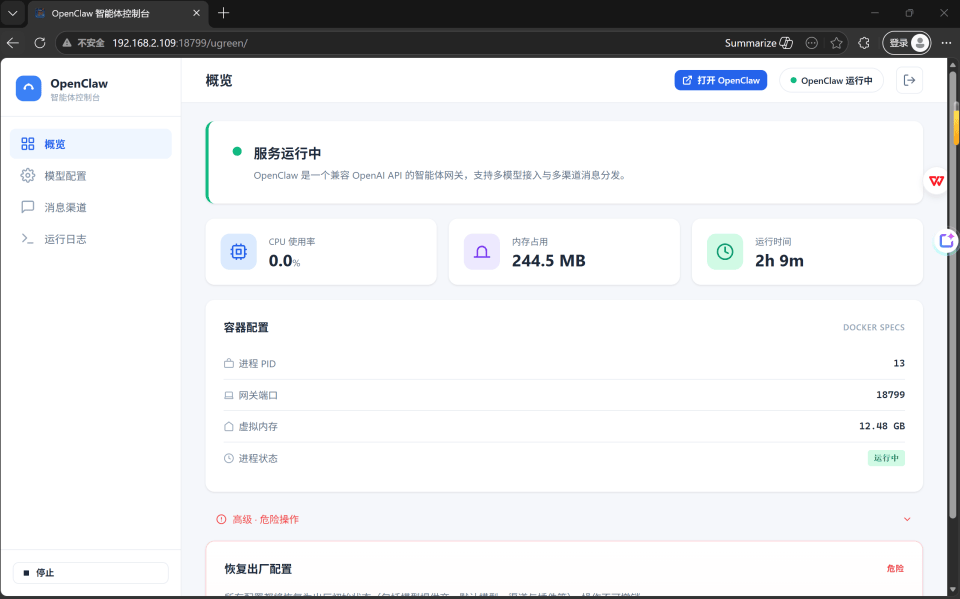
Task: Click the warning icon beside 高级 · 危险操作
Action: coord(221,519)
